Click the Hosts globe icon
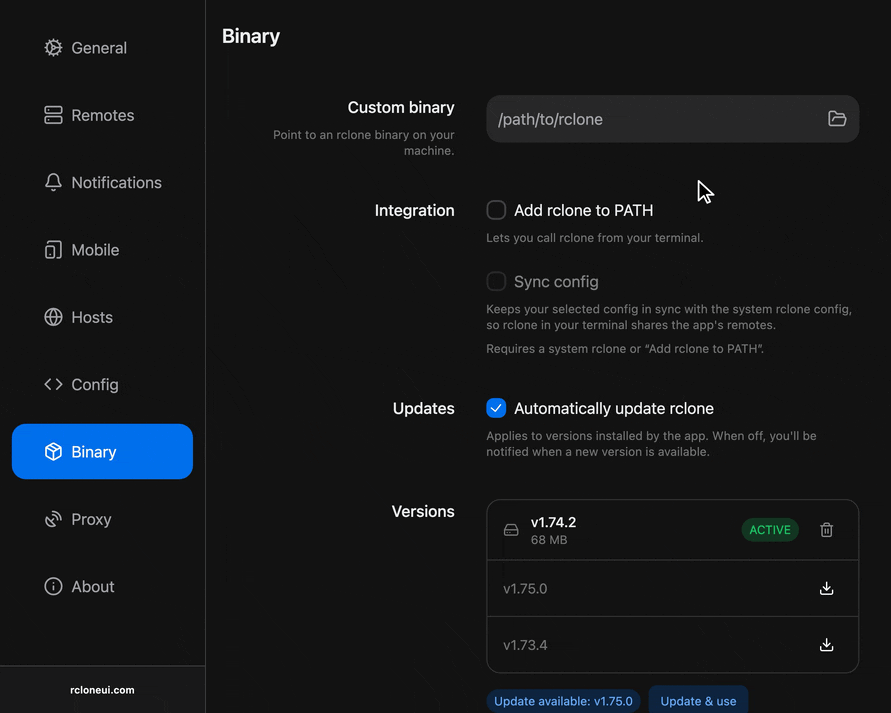Image resolution: width=891 pixels, height=713 pixels. tap(53, 317)
